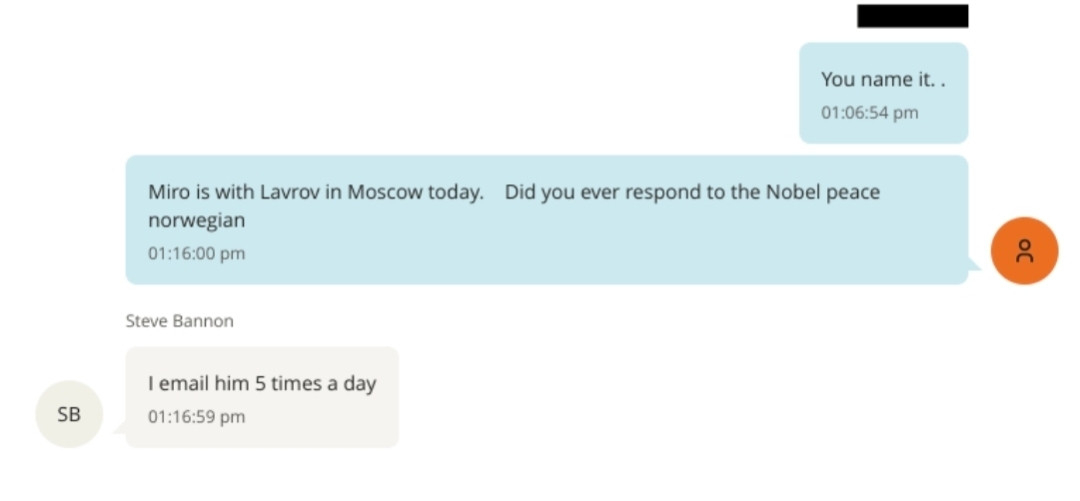Select the "You name it. ." message bubble

(883, 92)
